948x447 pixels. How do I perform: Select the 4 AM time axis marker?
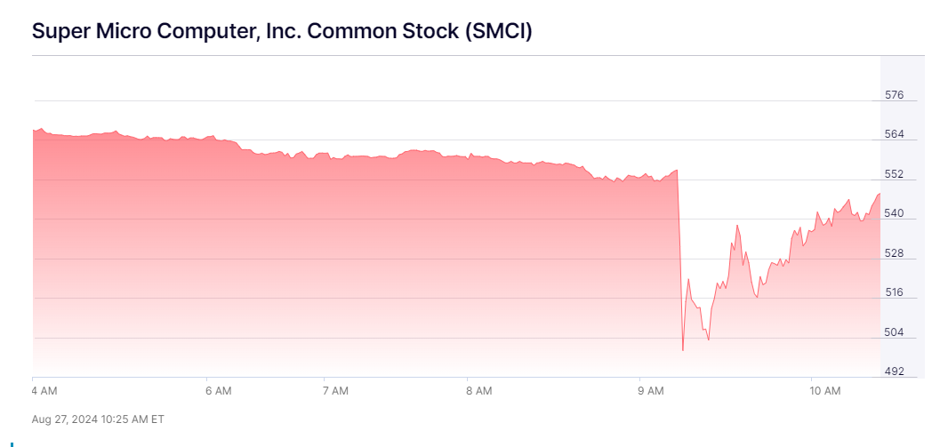pyautogui.click(x=46, y=391)
